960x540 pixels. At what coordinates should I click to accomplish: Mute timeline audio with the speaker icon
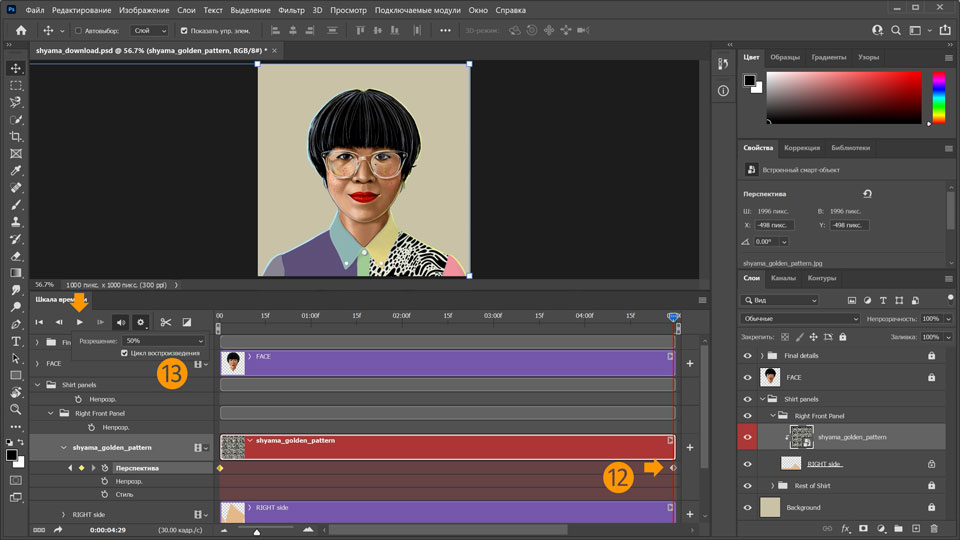click(x=121, y=322)
